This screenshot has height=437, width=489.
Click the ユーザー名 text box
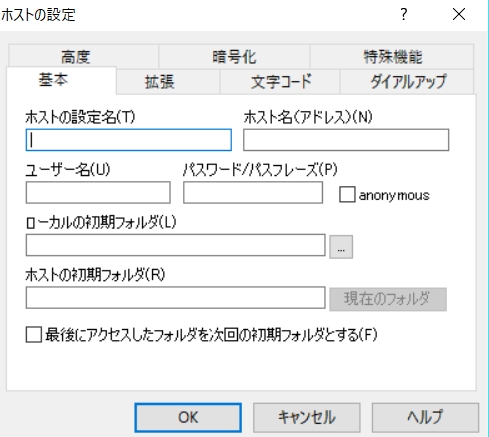[x=98, y=192]
